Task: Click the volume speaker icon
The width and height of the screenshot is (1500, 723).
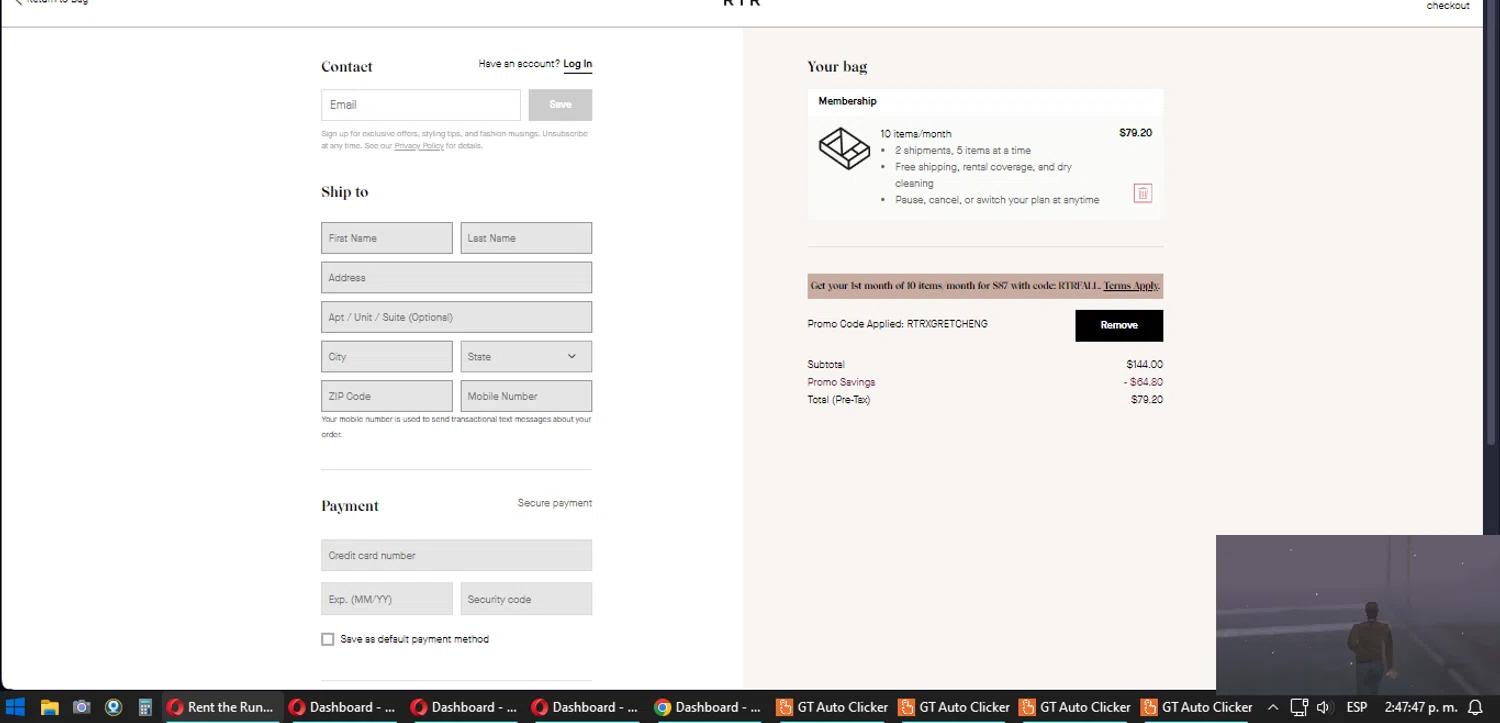Action: (1324, 707)
